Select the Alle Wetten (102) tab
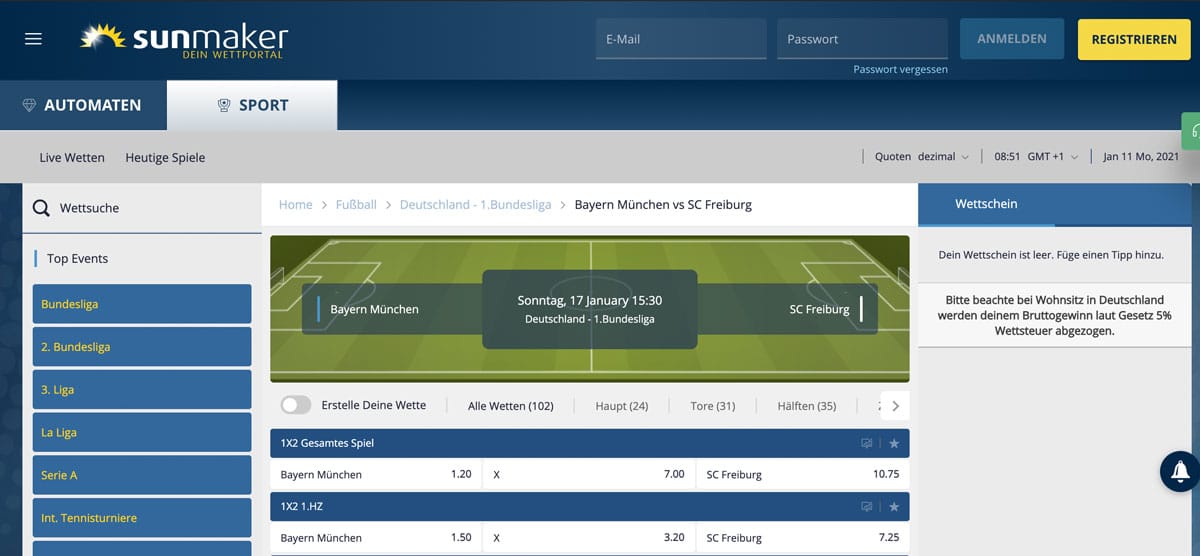1200x556 pixels. pyautogui.click(x=510, y=406)
